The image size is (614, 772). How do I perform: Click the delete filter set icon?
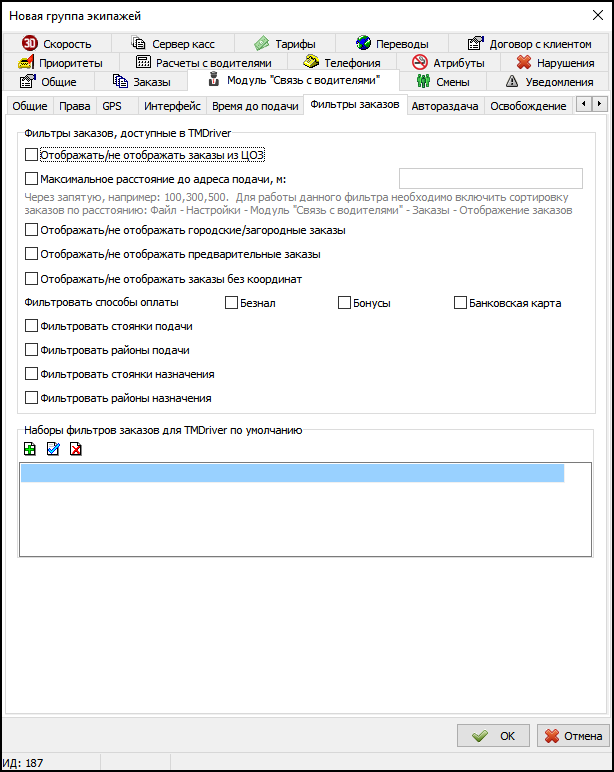tap(76, 450)
